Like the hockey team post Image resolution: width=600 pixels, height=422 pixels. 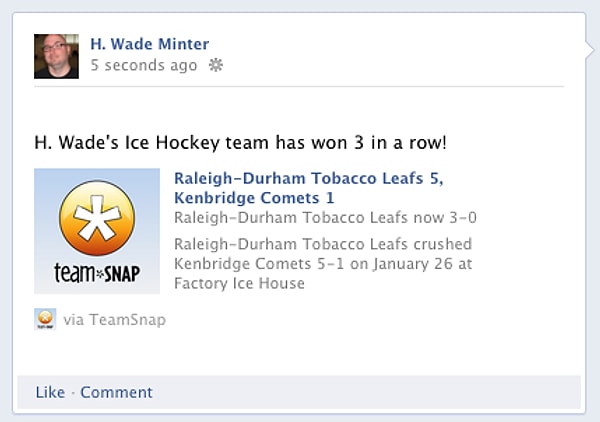pos(50,392)
